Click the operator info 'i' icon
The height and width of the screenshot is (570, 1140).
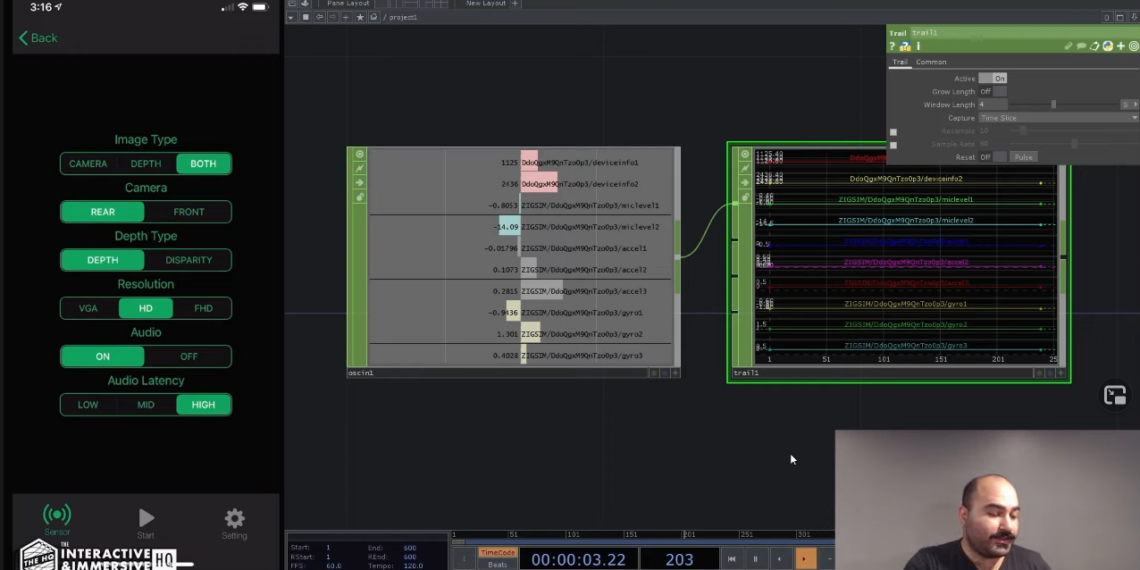pyautogui.click(x=918, y=46)
